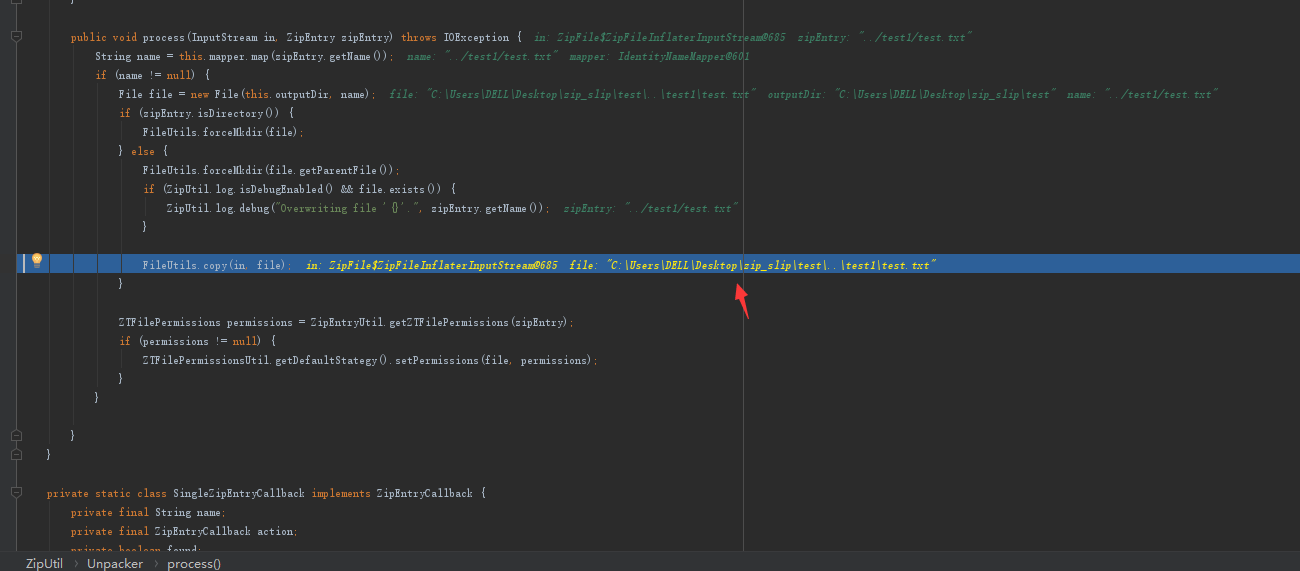Click the 'if (permissions != null)' line

[x=197, y=341]
